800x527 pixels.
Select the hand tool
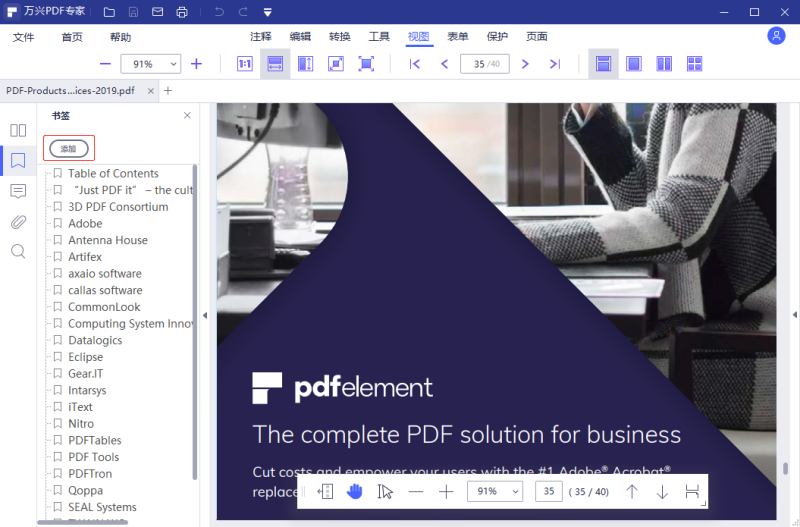pyautogui.click(x=355, y=492)
